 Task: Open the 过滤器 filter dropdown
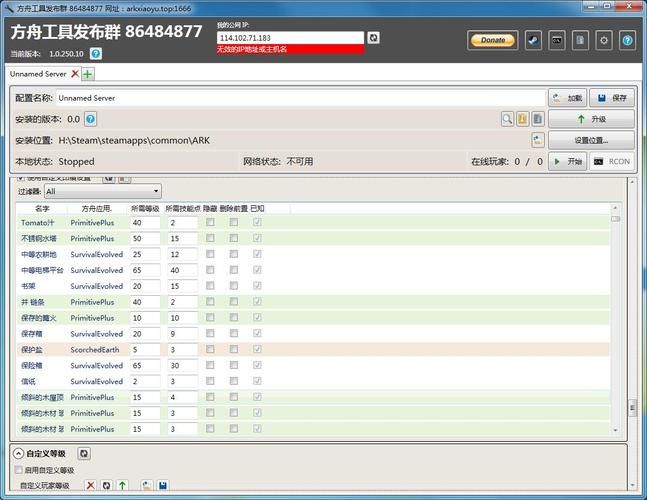tap(102, 191)
